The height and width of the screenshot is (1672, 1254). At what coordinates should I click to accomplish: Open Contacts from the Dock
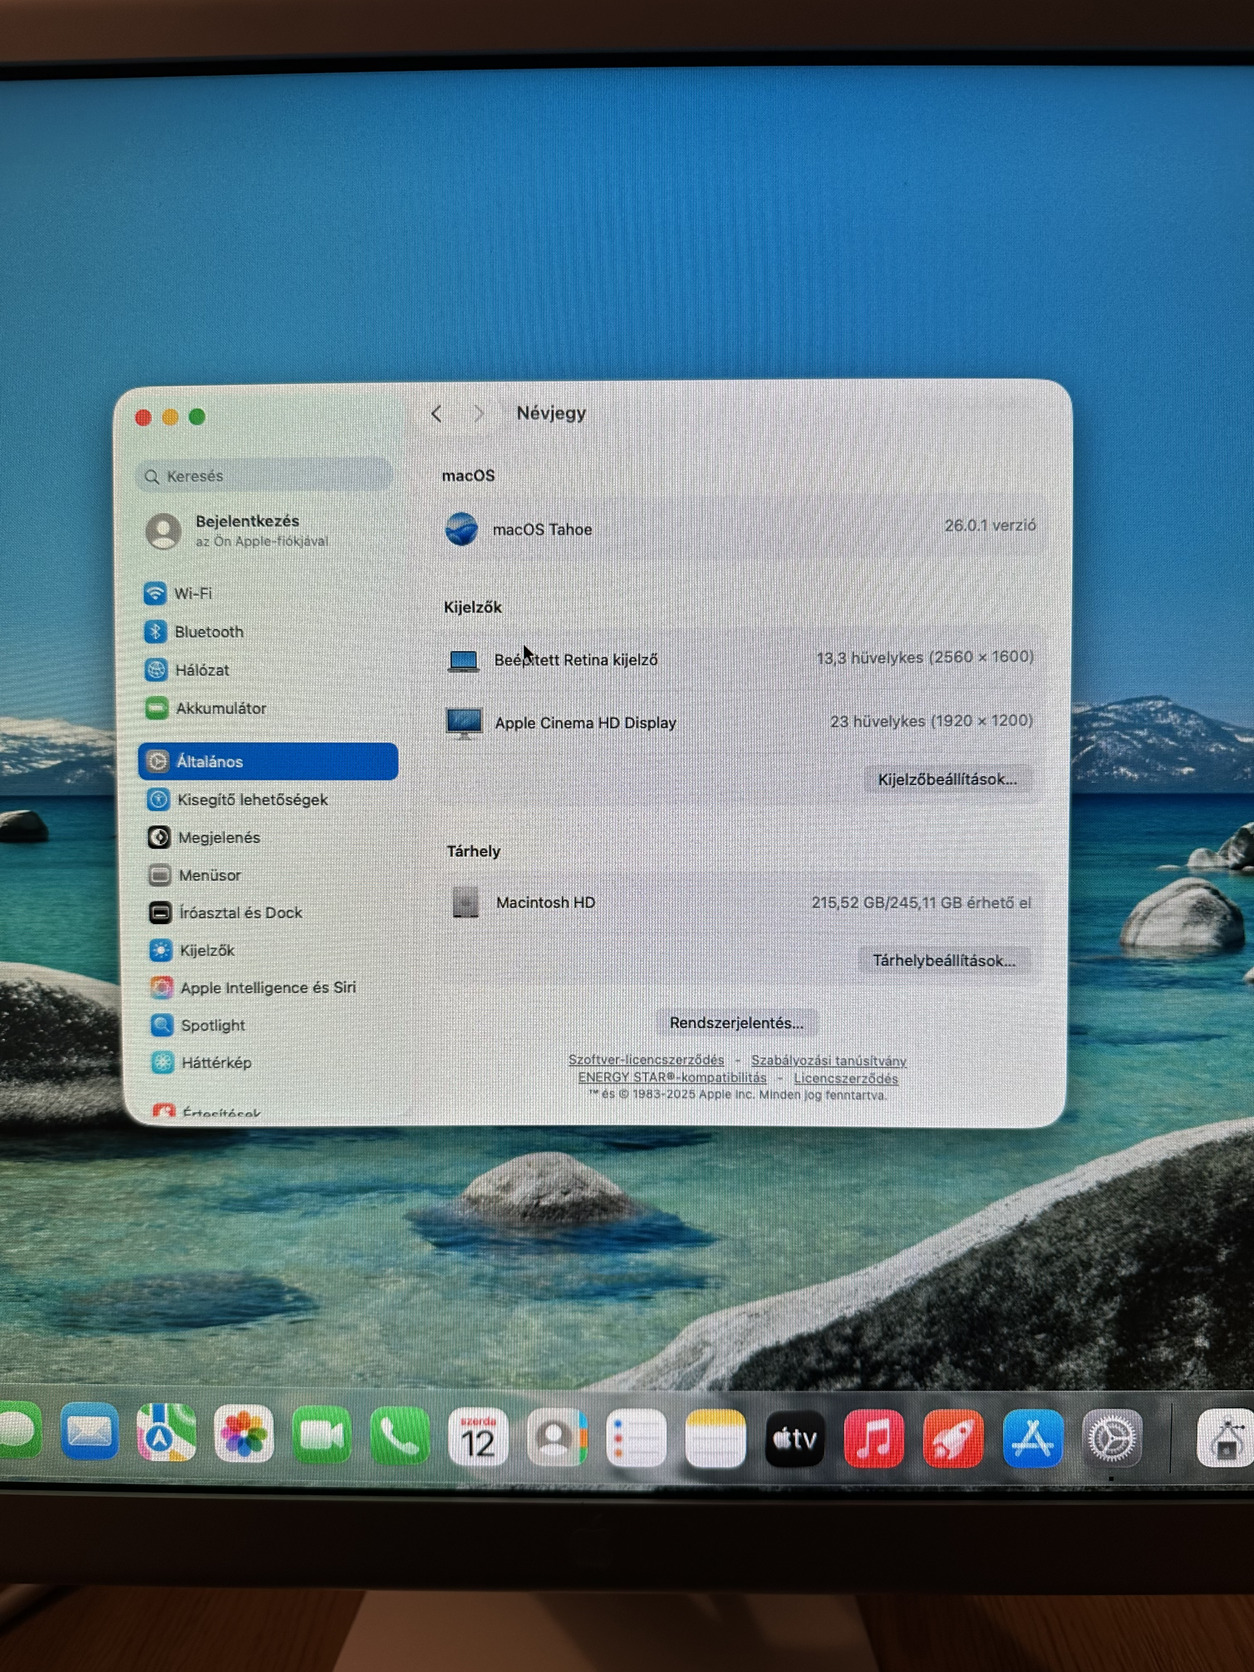coord(557,1438)
